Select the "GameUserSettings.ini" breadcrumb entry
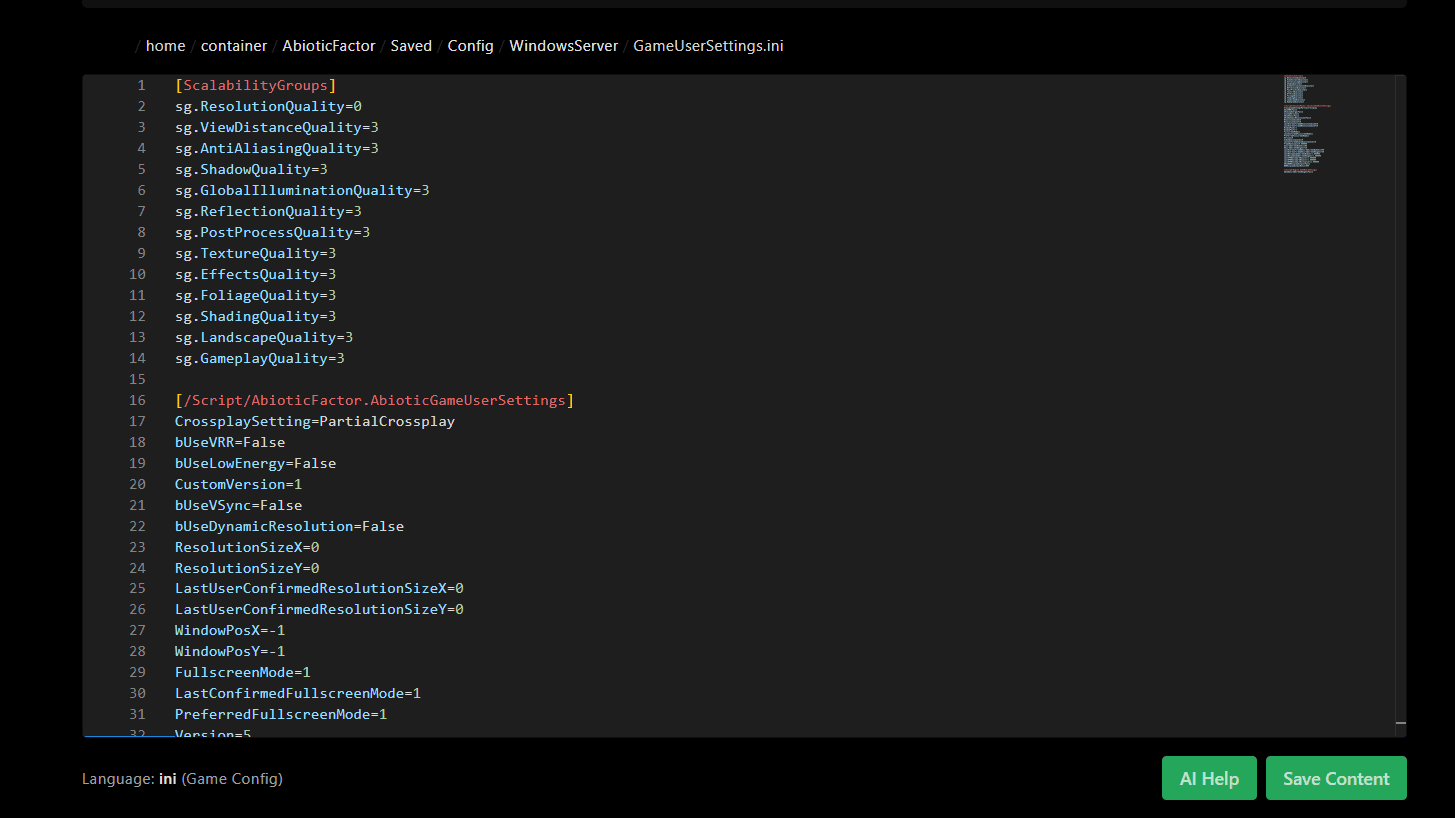The image size is (1455, 818). point(708,45)
